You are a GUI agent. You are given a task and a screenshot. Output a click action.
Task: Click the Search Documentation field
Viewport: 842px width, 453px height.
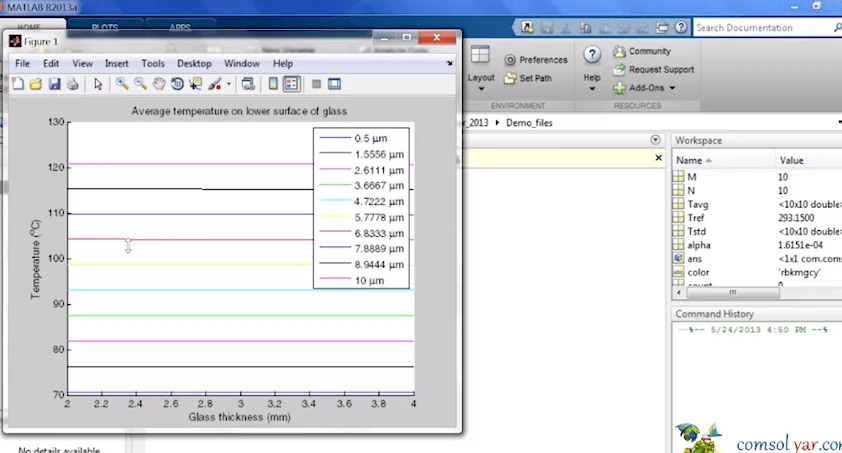[x=760, y=28]
